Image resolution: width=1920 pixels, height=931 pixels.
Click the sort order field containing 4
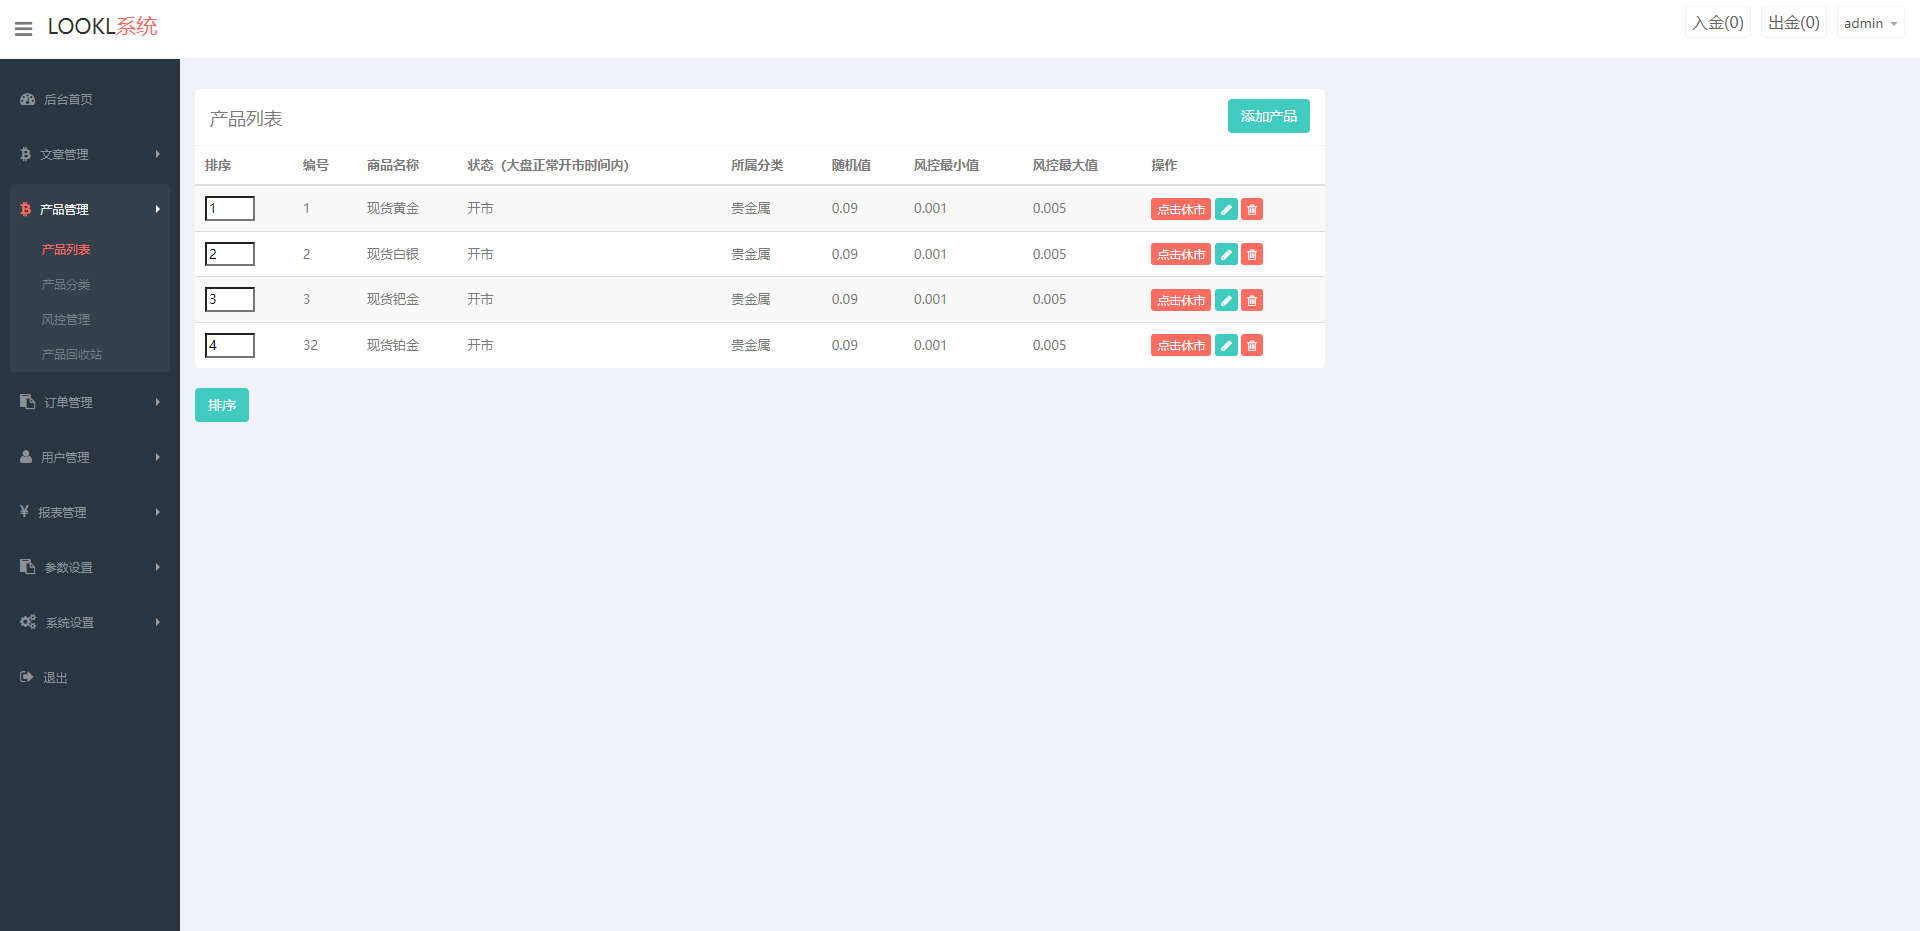230,345
